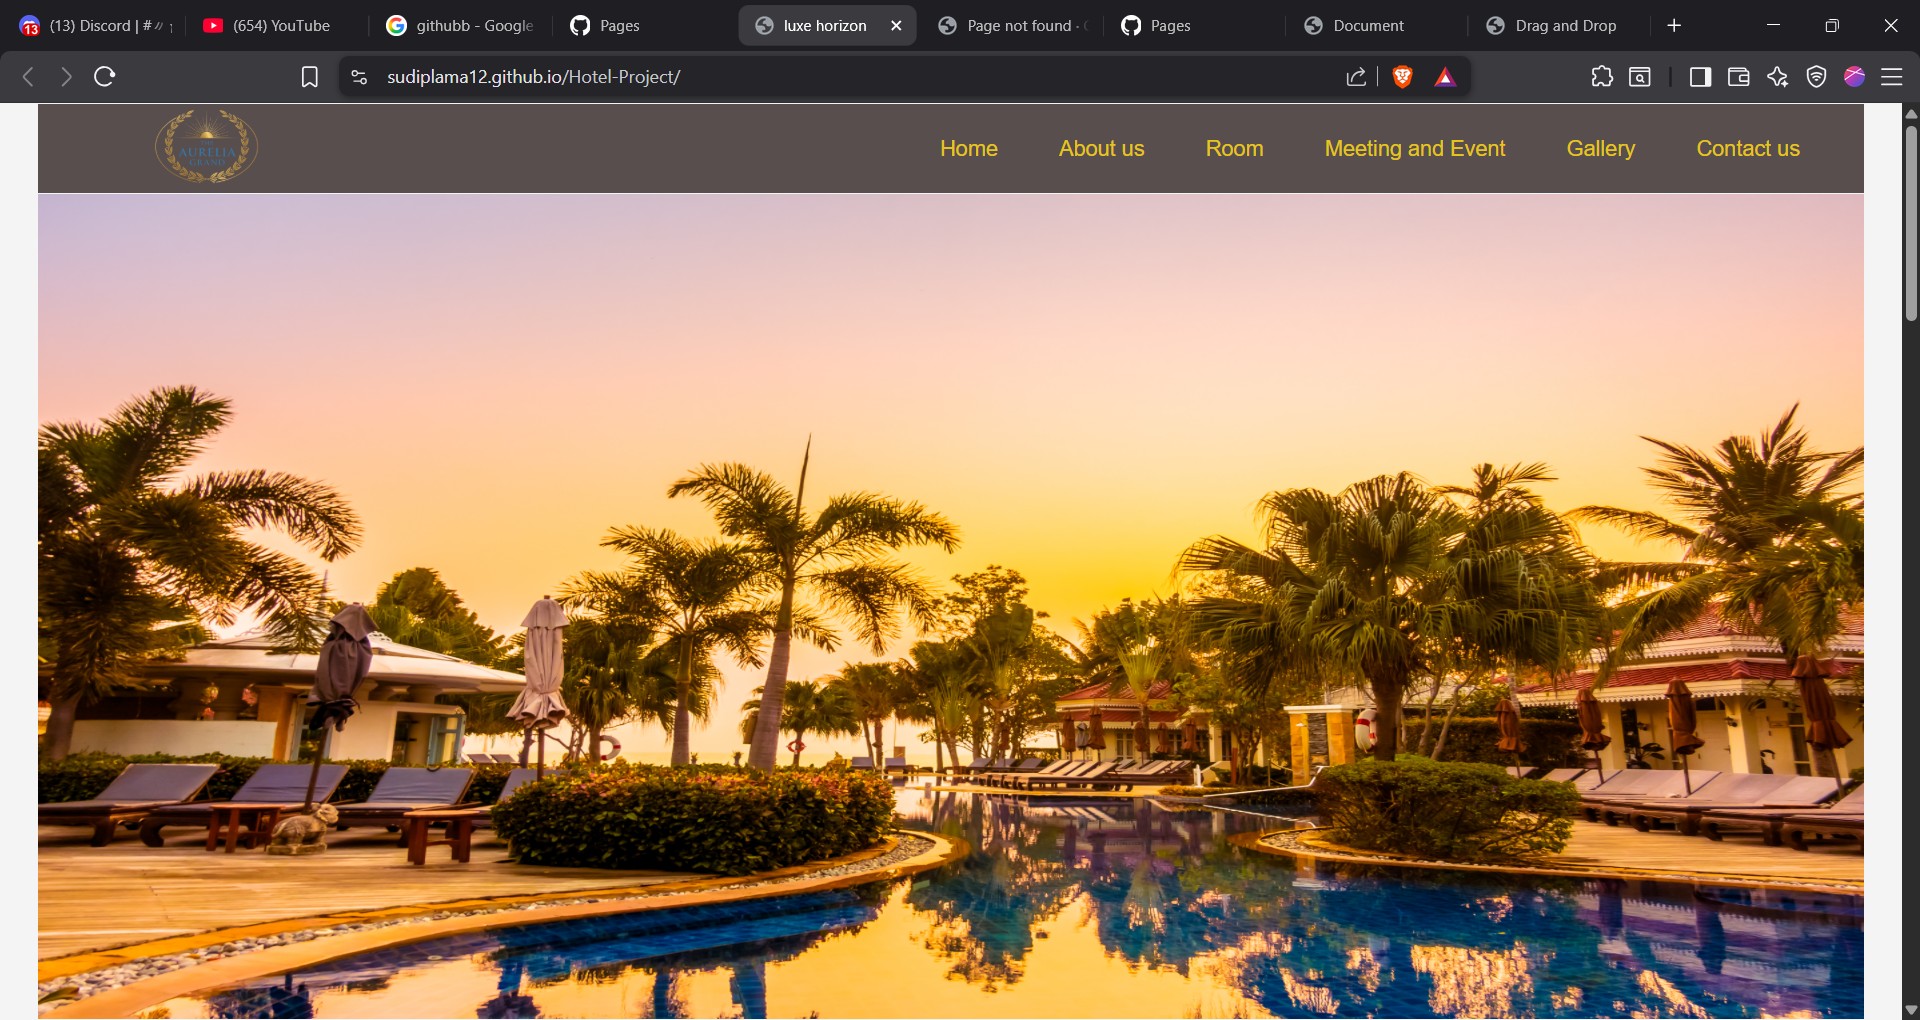The width and height of the screenshot is (1920, 1020).
Task: Navigate to the Gallery page
Action: [x=1600, y=148]
